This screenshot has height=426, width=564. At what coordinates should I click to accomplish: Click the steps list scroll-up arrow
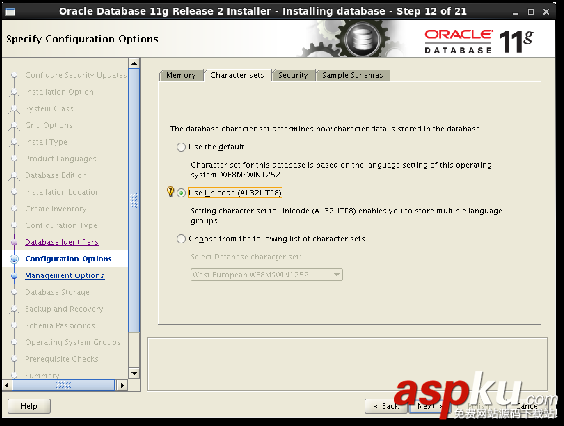point(134,64)
